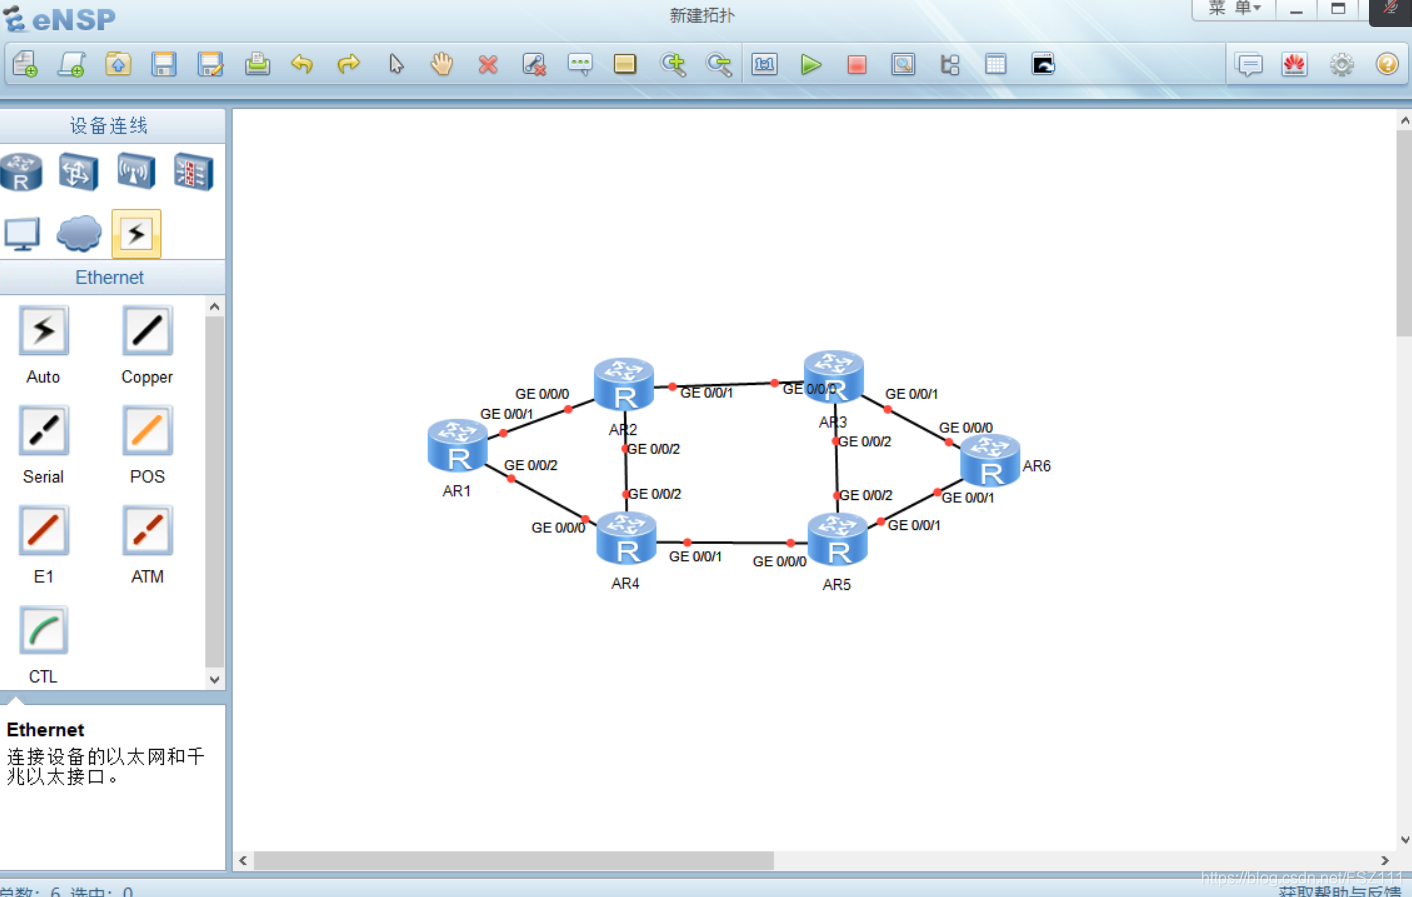Image resolution: width=1412 pixels, height=897 pixels.
Task: Select router AR1 on the canvas
Action: [x=457, y=446]
